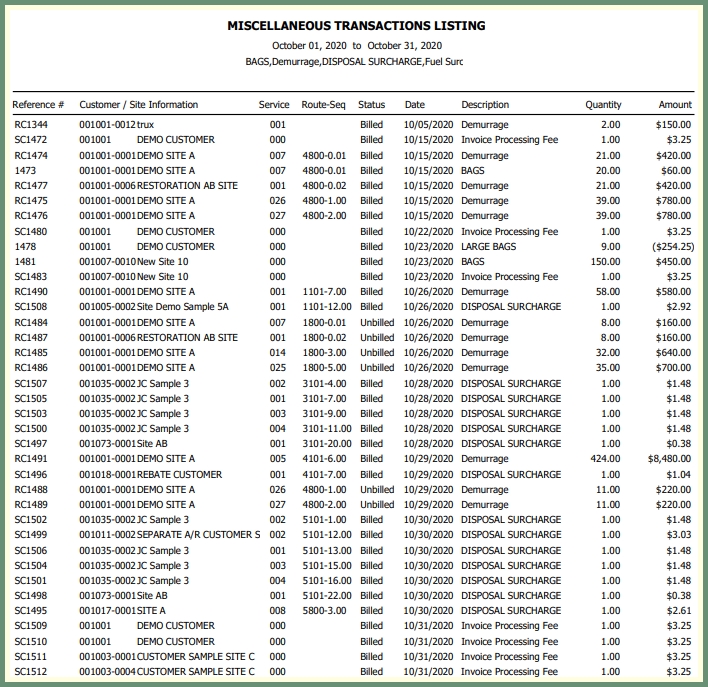Screen dimensions: 708x687
Task: Select quantity value 424.00
Action: coord(604,459)
